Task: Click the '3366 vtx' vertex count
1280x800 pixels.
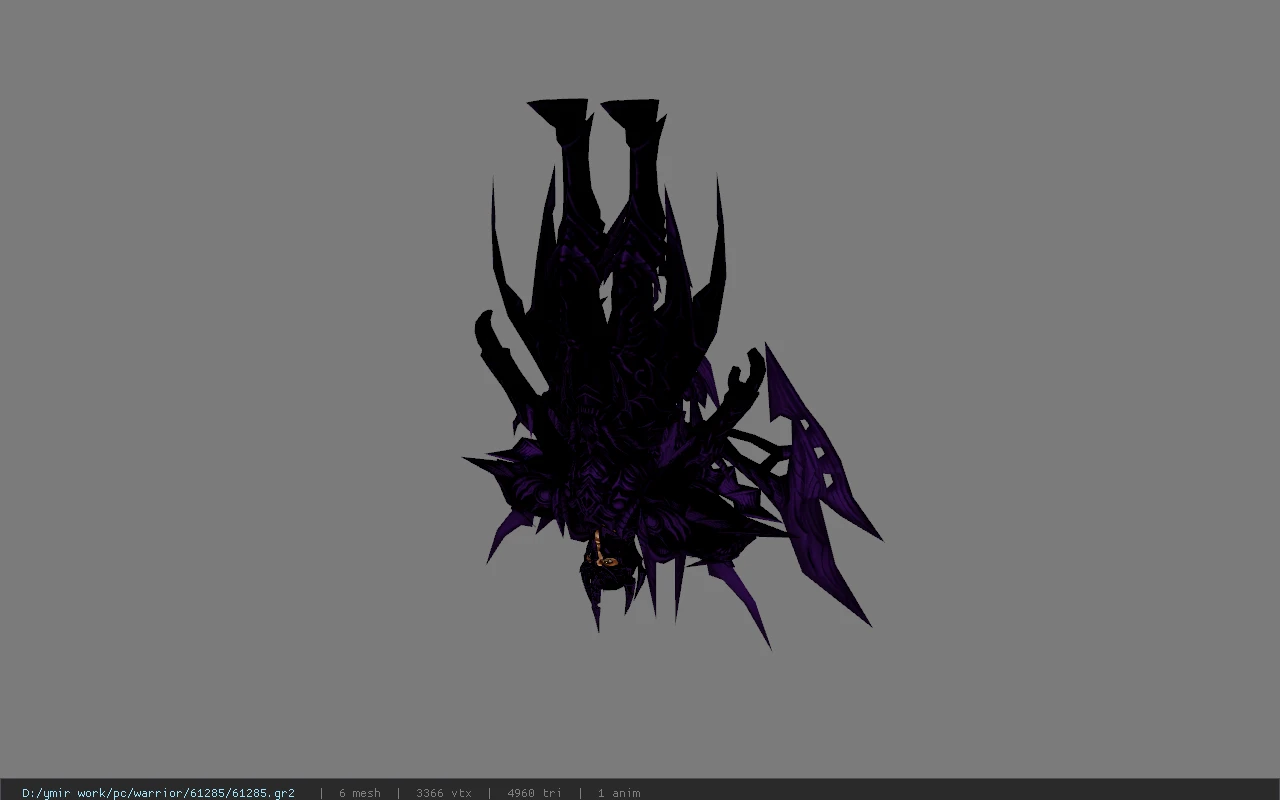Action: tap(443, 793)
